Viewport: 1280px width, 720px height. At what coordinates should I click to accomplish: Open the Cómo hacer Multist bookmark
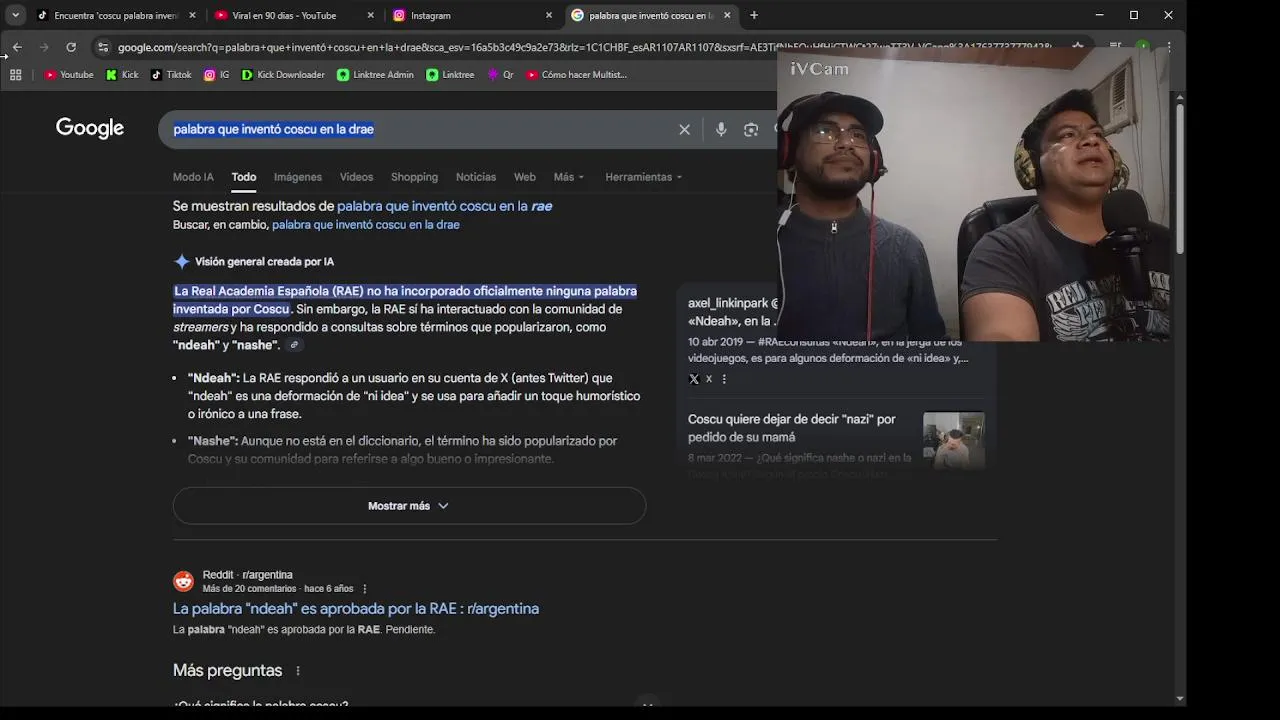tap(576, 75)
